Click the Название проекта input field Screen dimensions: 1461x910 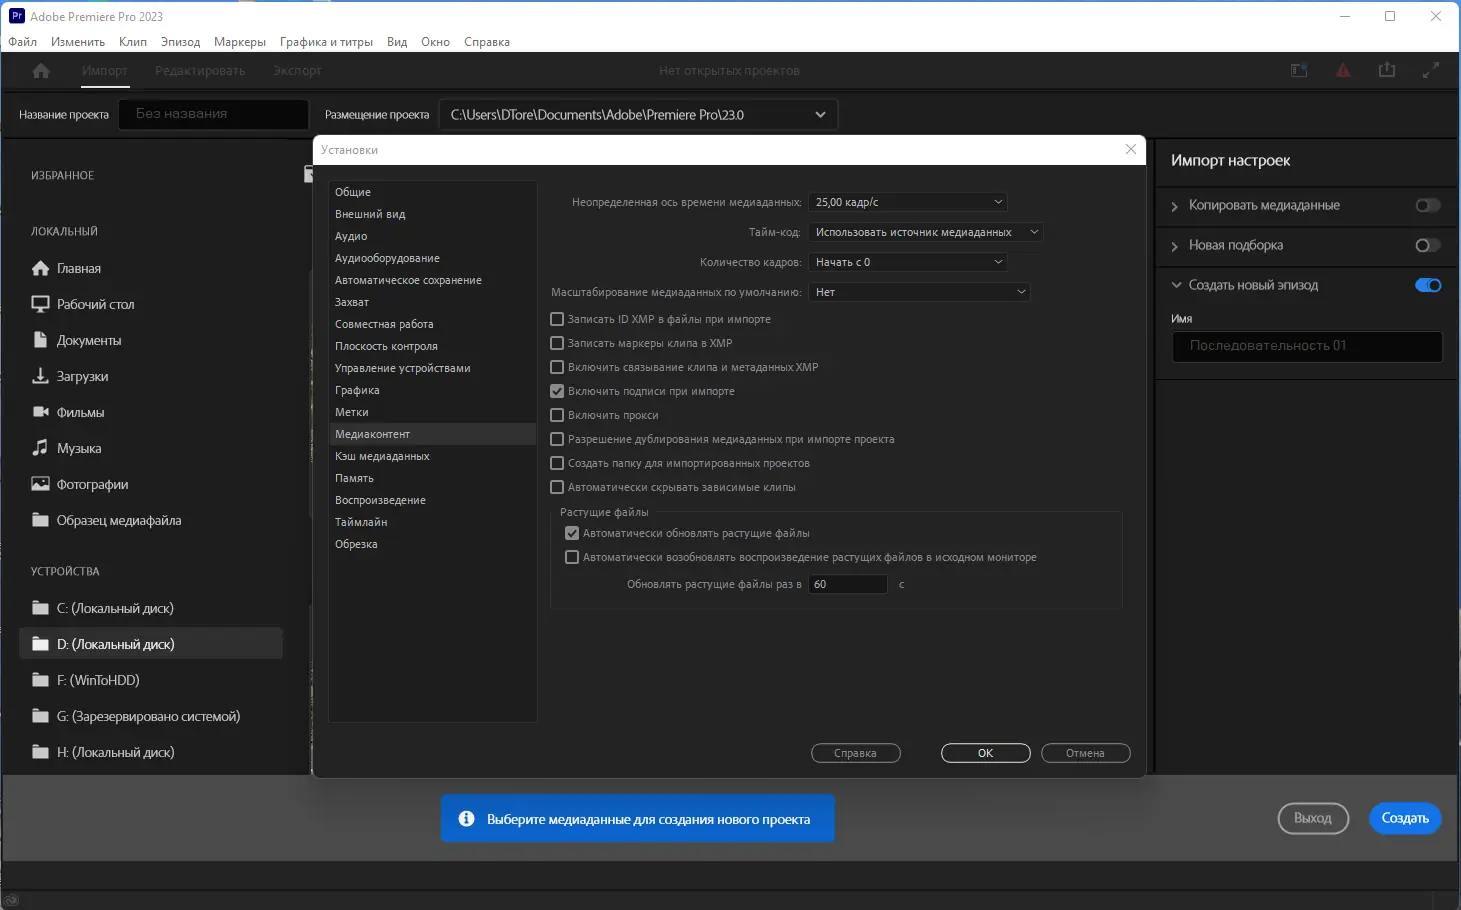pos(213,114)
